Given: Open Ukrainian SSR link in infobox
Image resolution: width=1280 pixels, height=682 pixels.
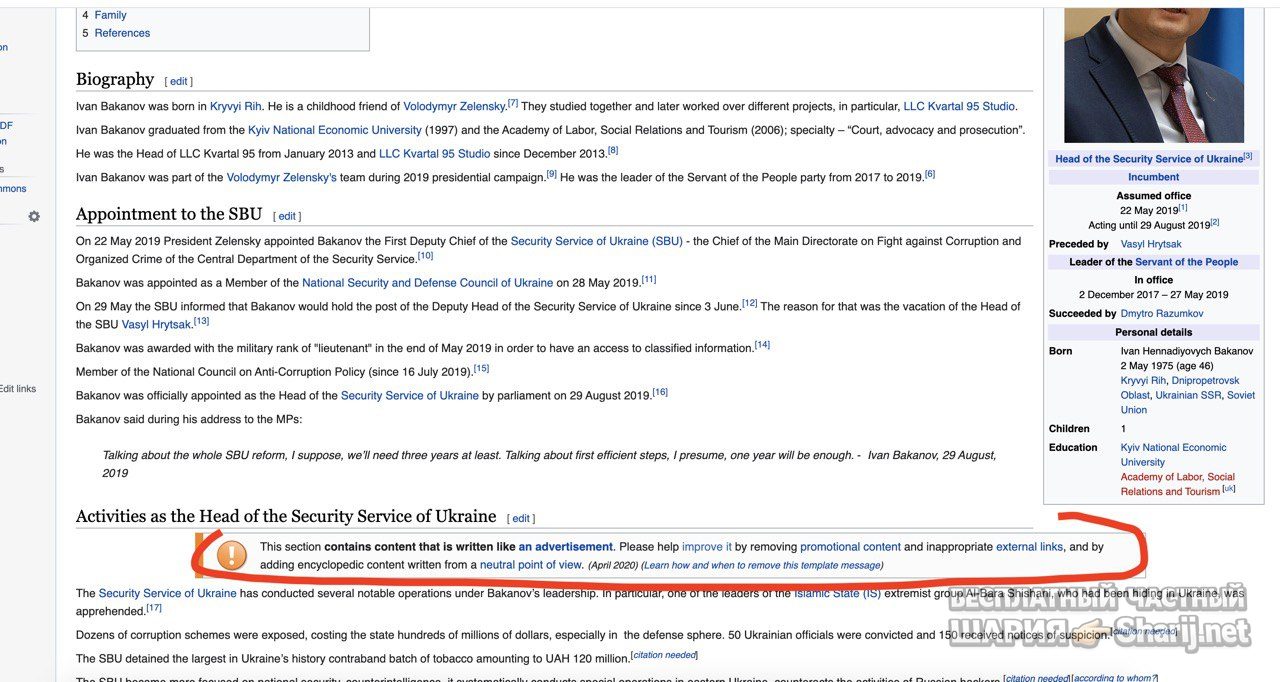Looking at the screenshot, I should pyautogui.click(x=1188, y=395).
